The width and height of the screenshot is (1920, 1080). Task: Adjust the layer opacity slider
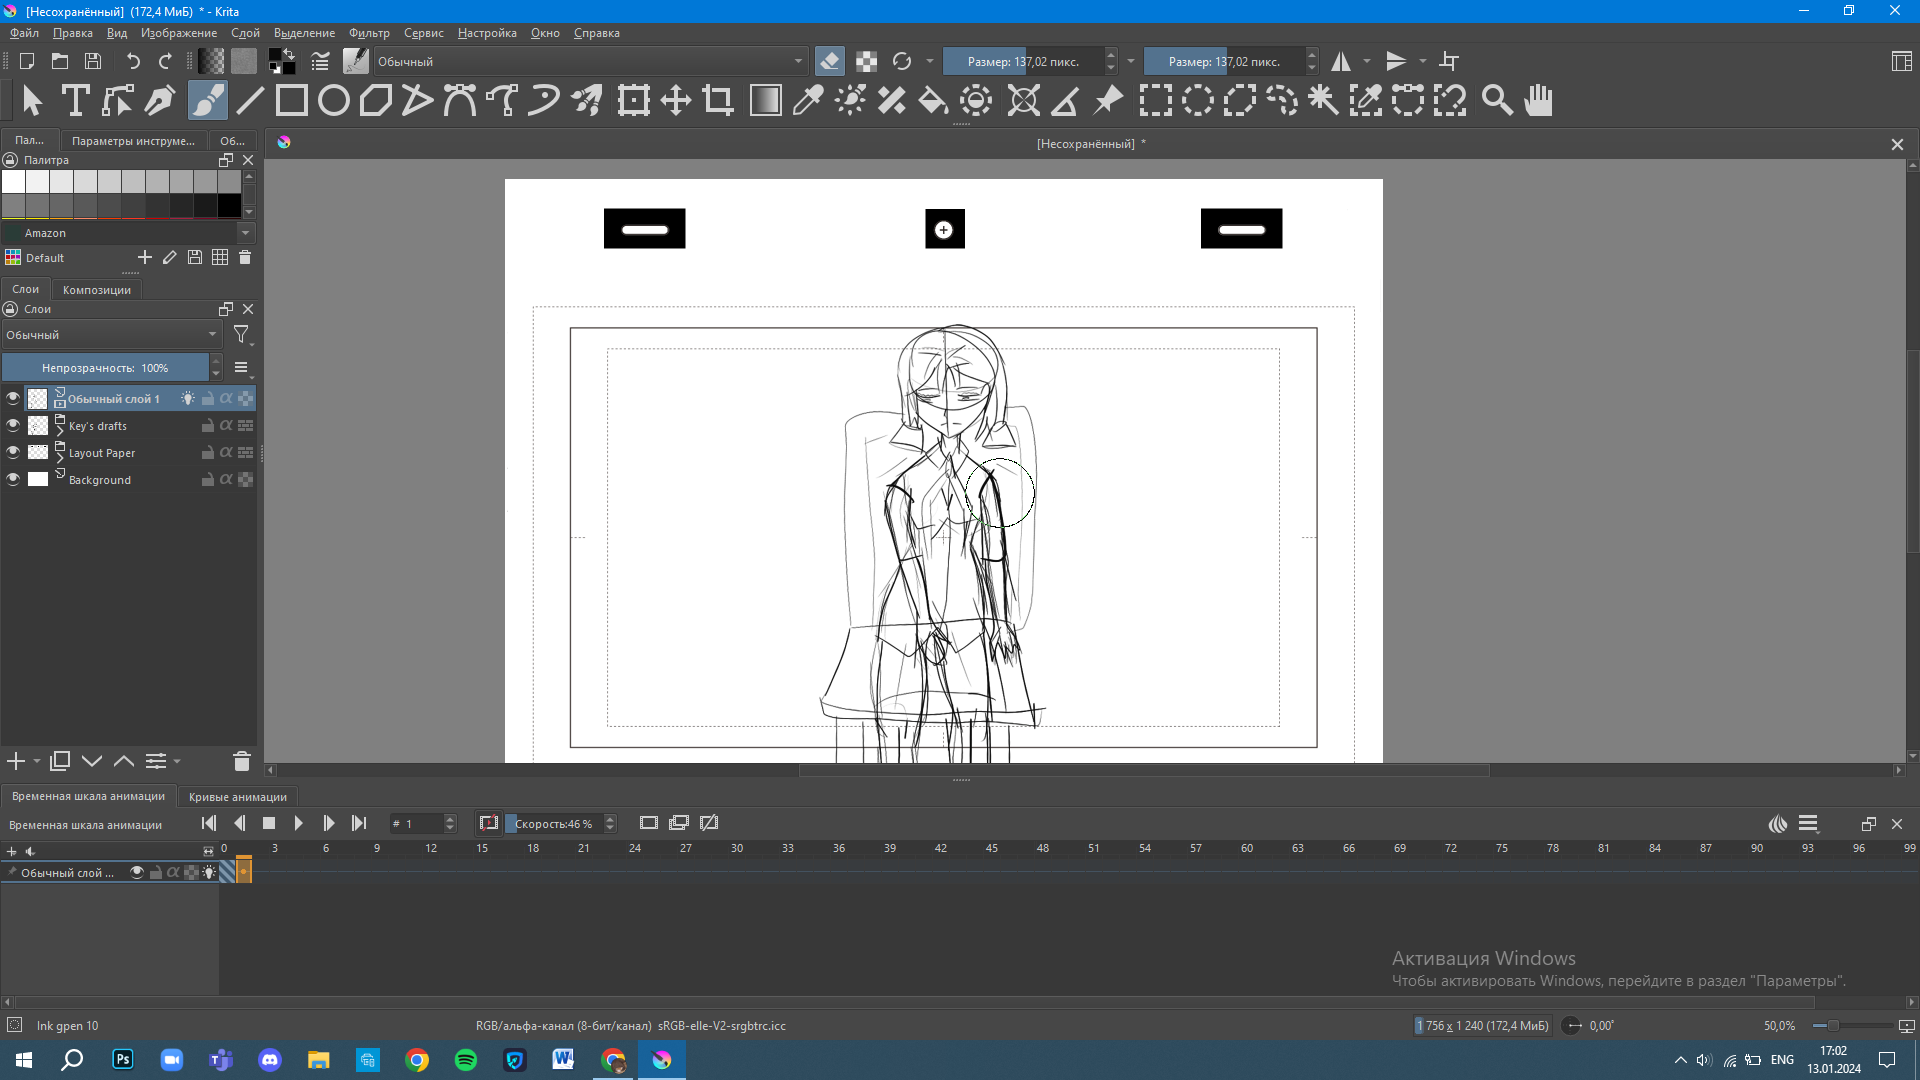pyautogui.click(x=105, y=368)
